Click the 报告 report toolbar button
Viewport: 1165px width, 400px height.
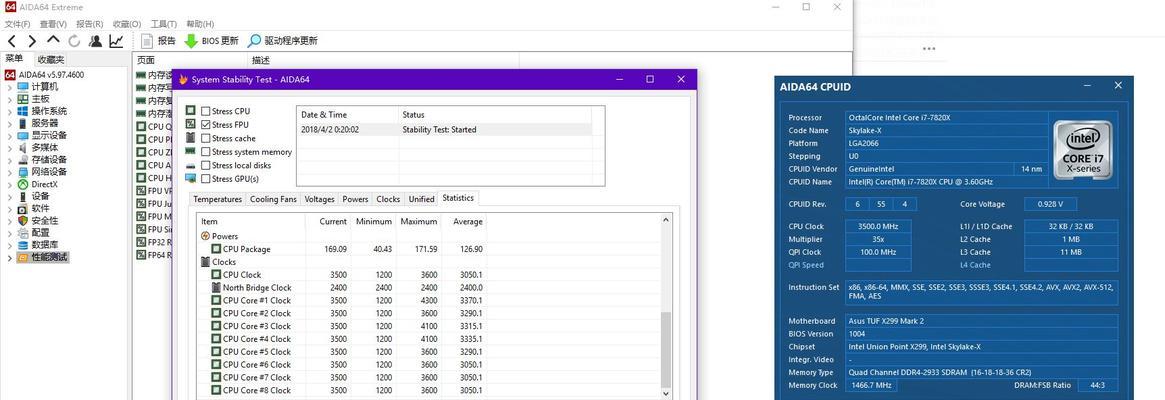pos(158,41)
